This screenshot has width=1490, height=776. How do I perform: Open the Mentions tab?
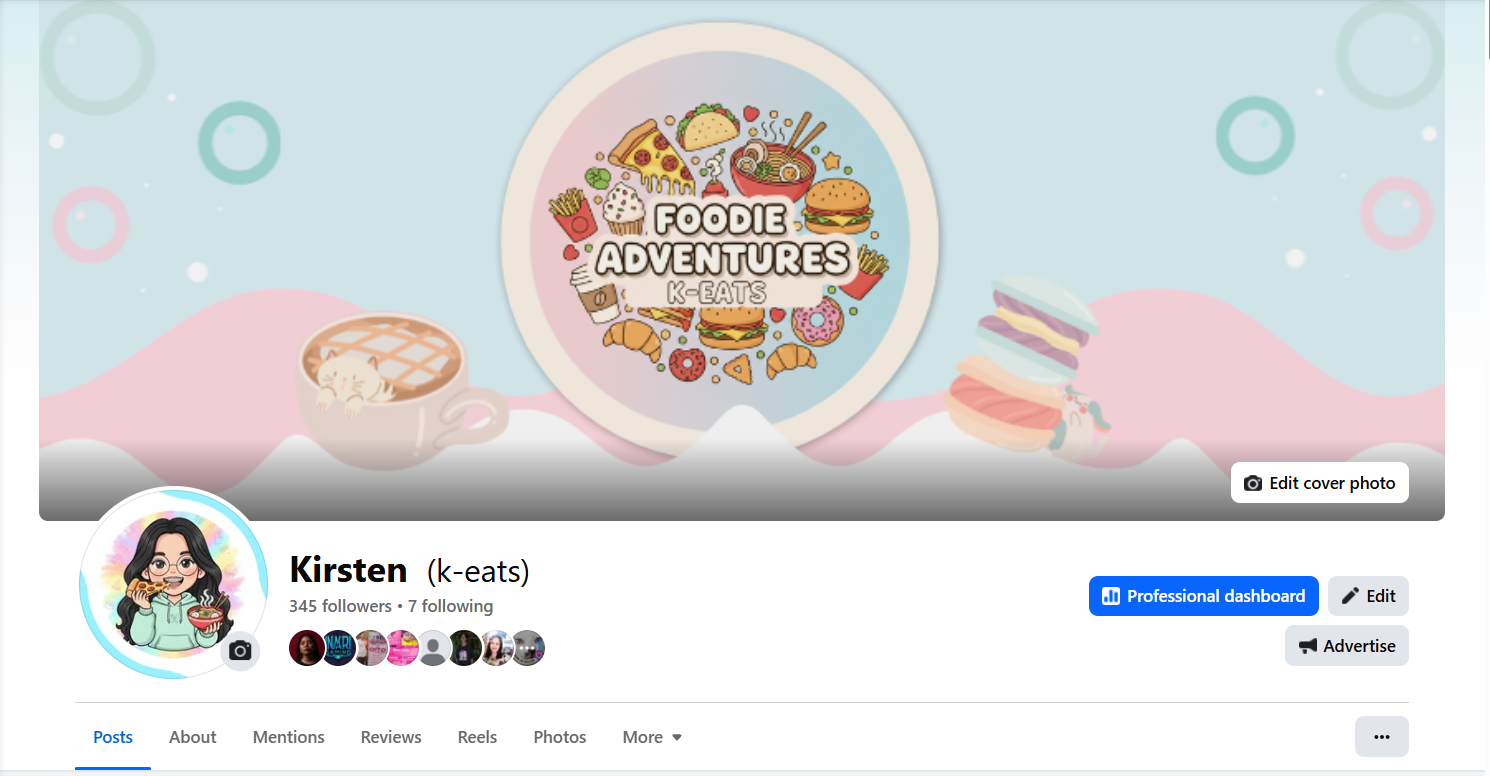288,737
